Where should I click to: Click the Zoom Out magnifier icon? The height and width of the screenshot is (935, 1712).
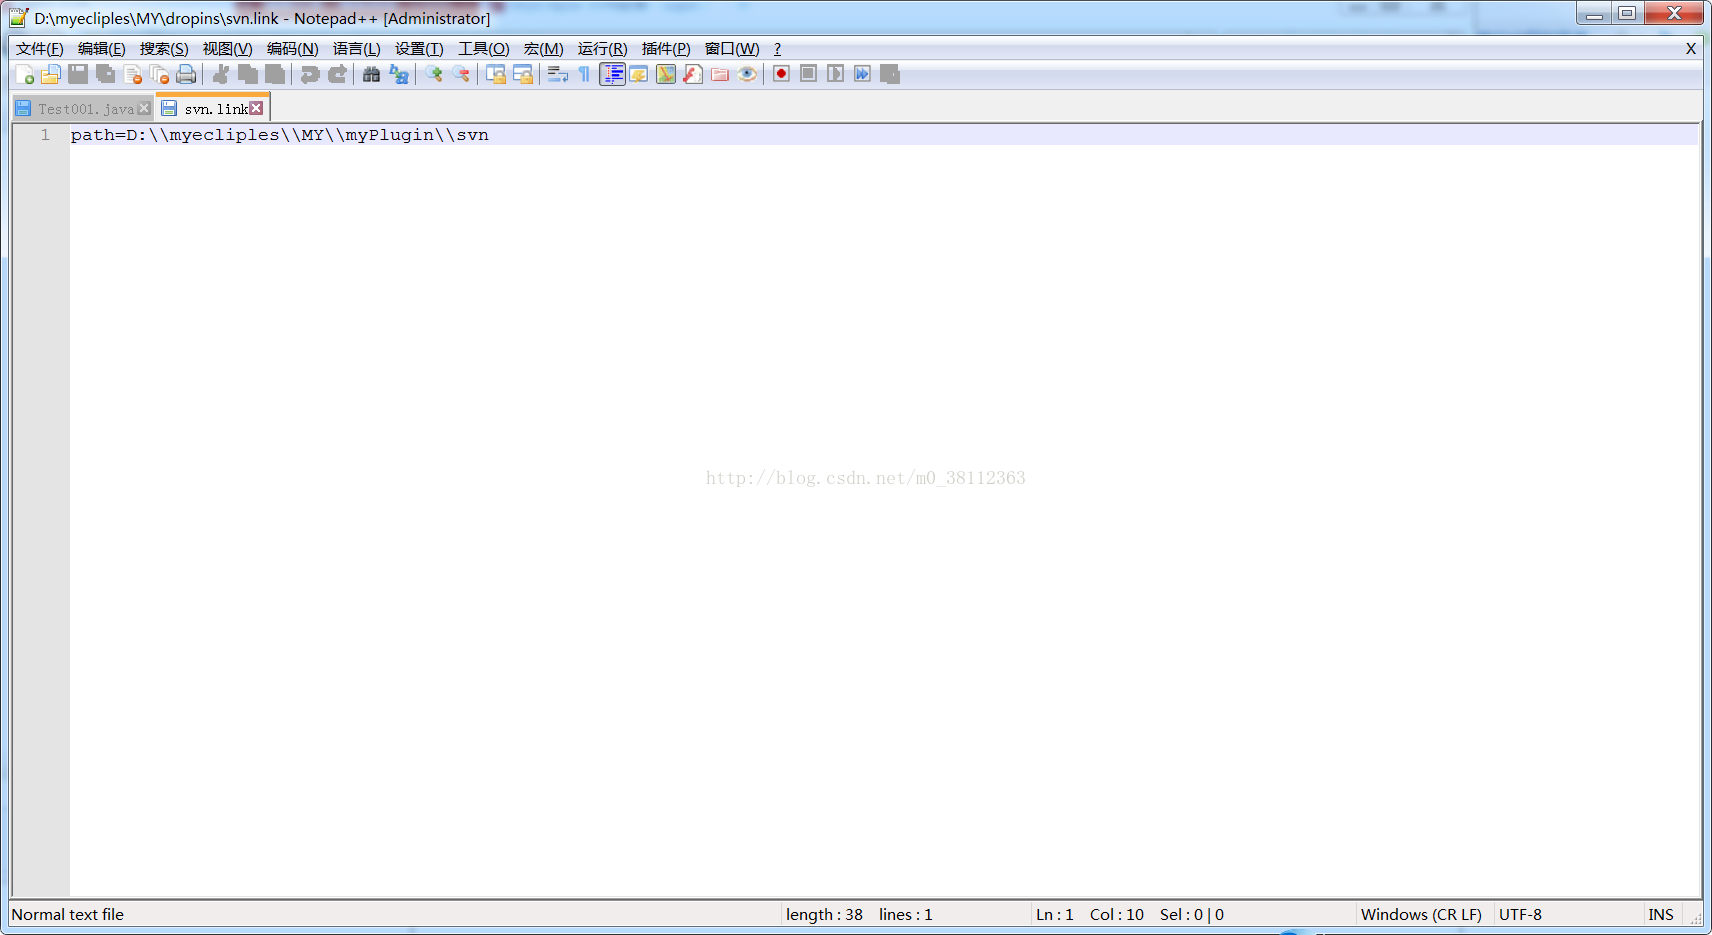click(461, 74)
